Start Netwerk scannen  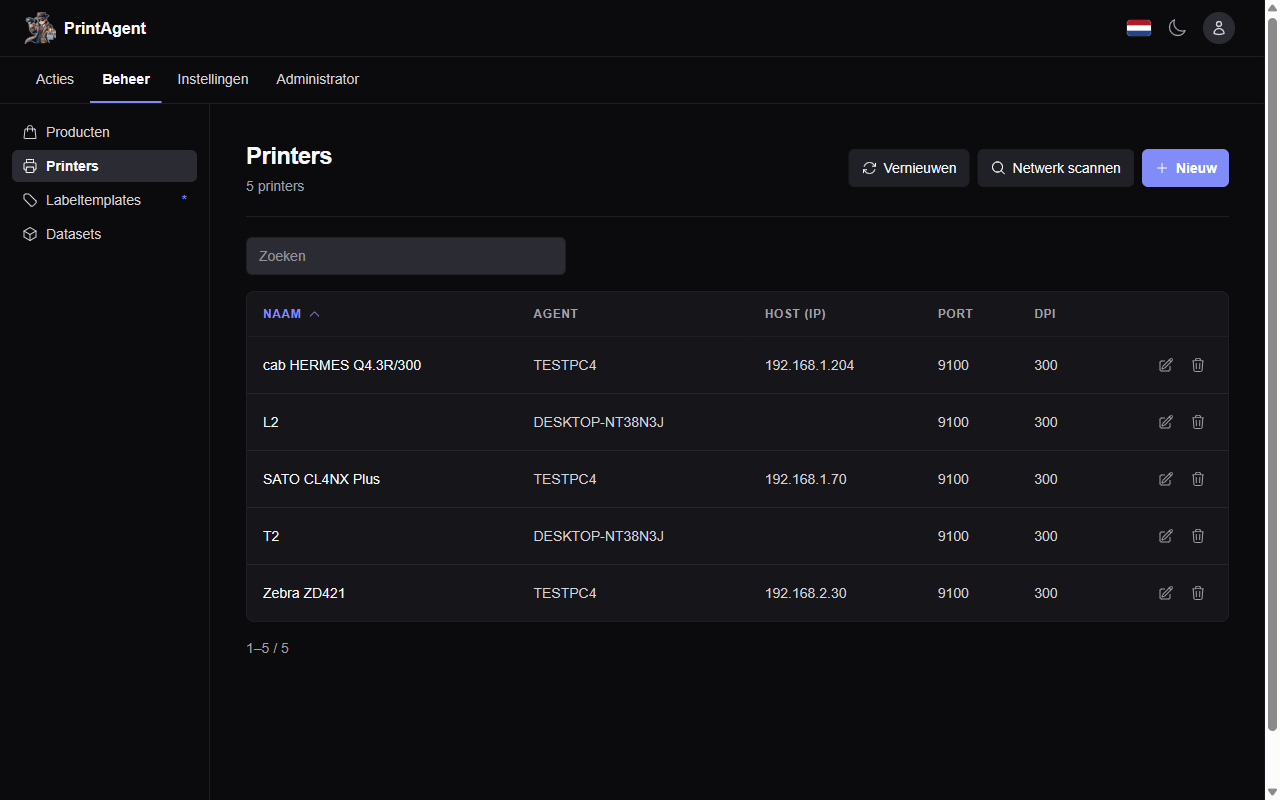[x=1056, y=168]
